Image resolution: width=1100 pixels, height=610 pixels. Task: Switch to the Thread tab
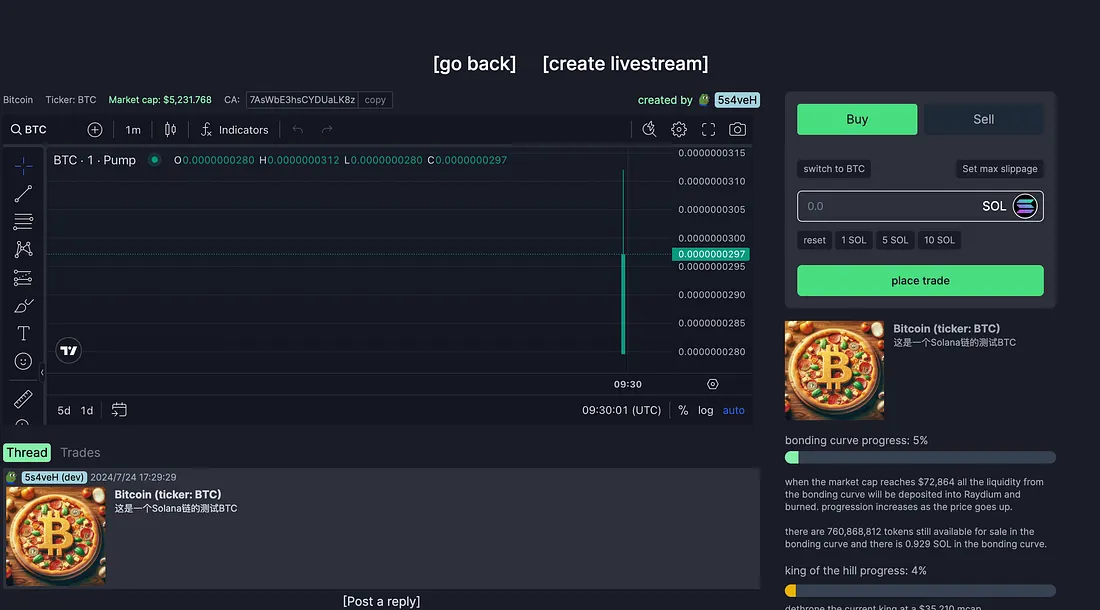[27, 452]
